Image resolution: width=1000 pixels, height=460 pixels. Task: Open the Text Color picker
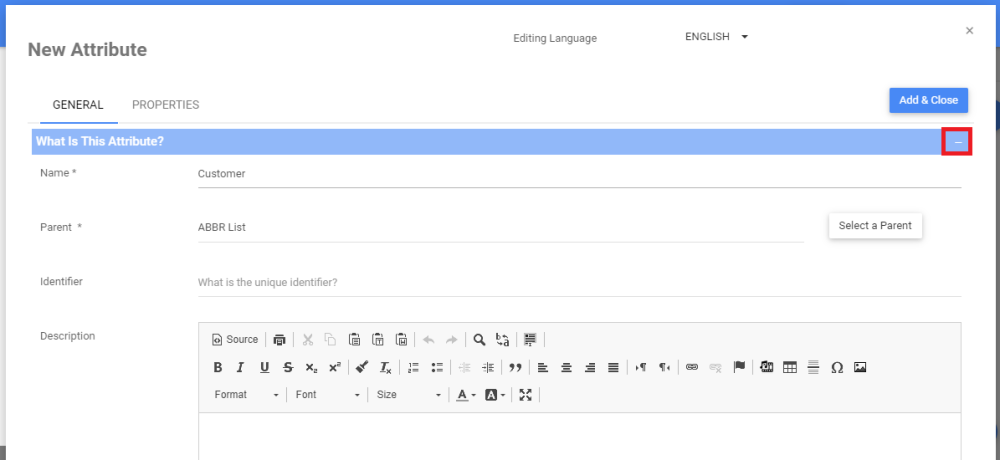466,395
